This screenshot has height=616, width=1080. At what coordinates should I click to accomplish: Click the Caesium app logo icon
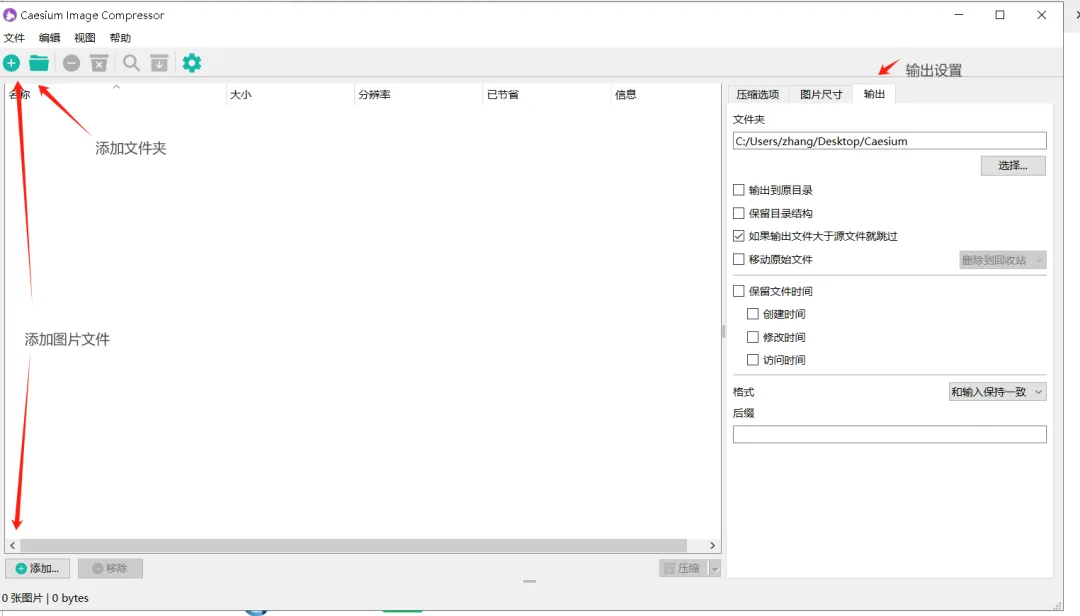tap(10, 14)
